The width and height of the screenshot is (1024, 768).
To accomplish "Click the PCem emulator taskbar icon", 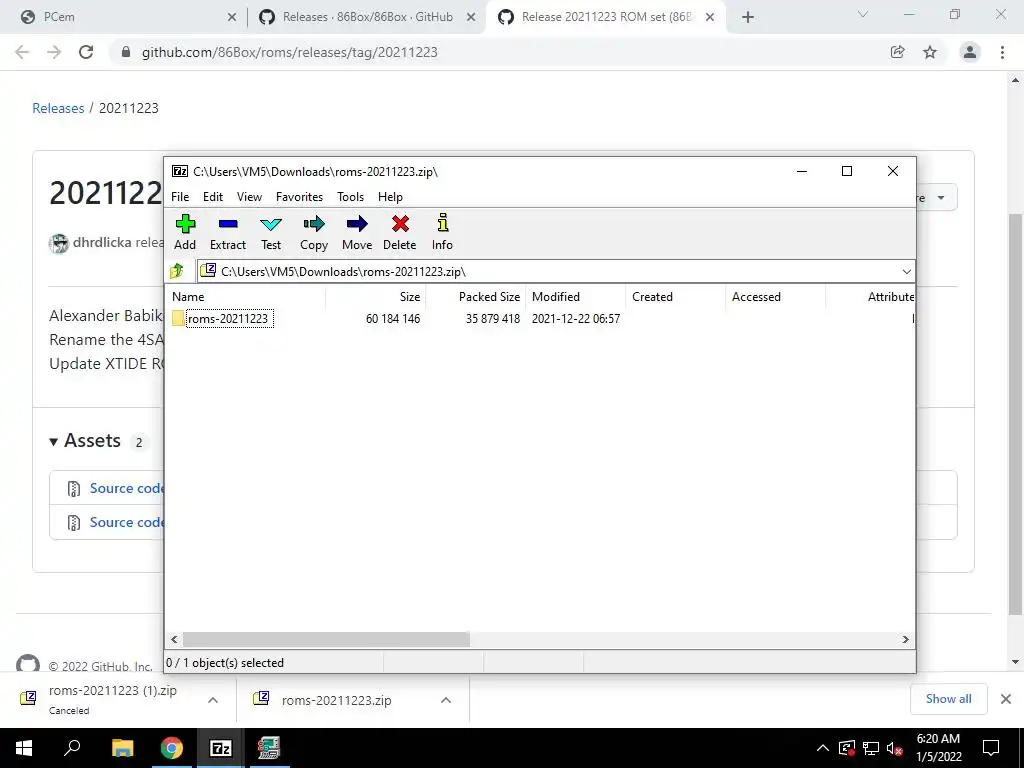I will [268, 748].
